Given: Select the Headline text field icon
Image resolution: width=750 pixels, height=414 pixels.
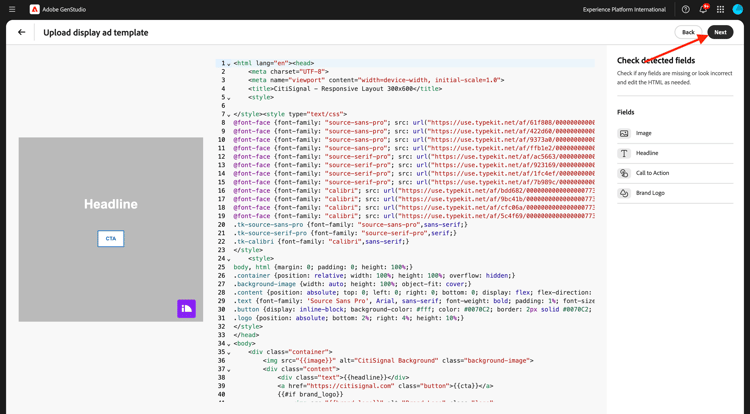Looking at the screenshot, I should point(624,153).
